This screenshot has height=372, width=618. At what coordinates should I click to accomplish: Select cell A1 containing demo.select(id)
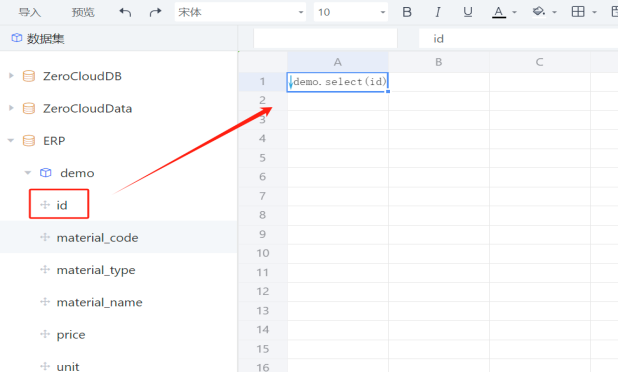click(x=338, y=82)
